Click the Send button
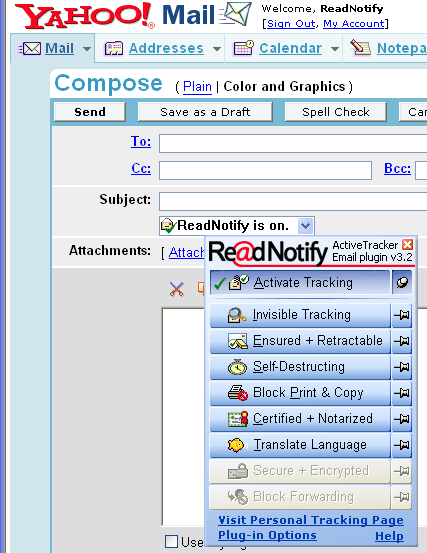427x553 pixels. (x=90, y=112)
